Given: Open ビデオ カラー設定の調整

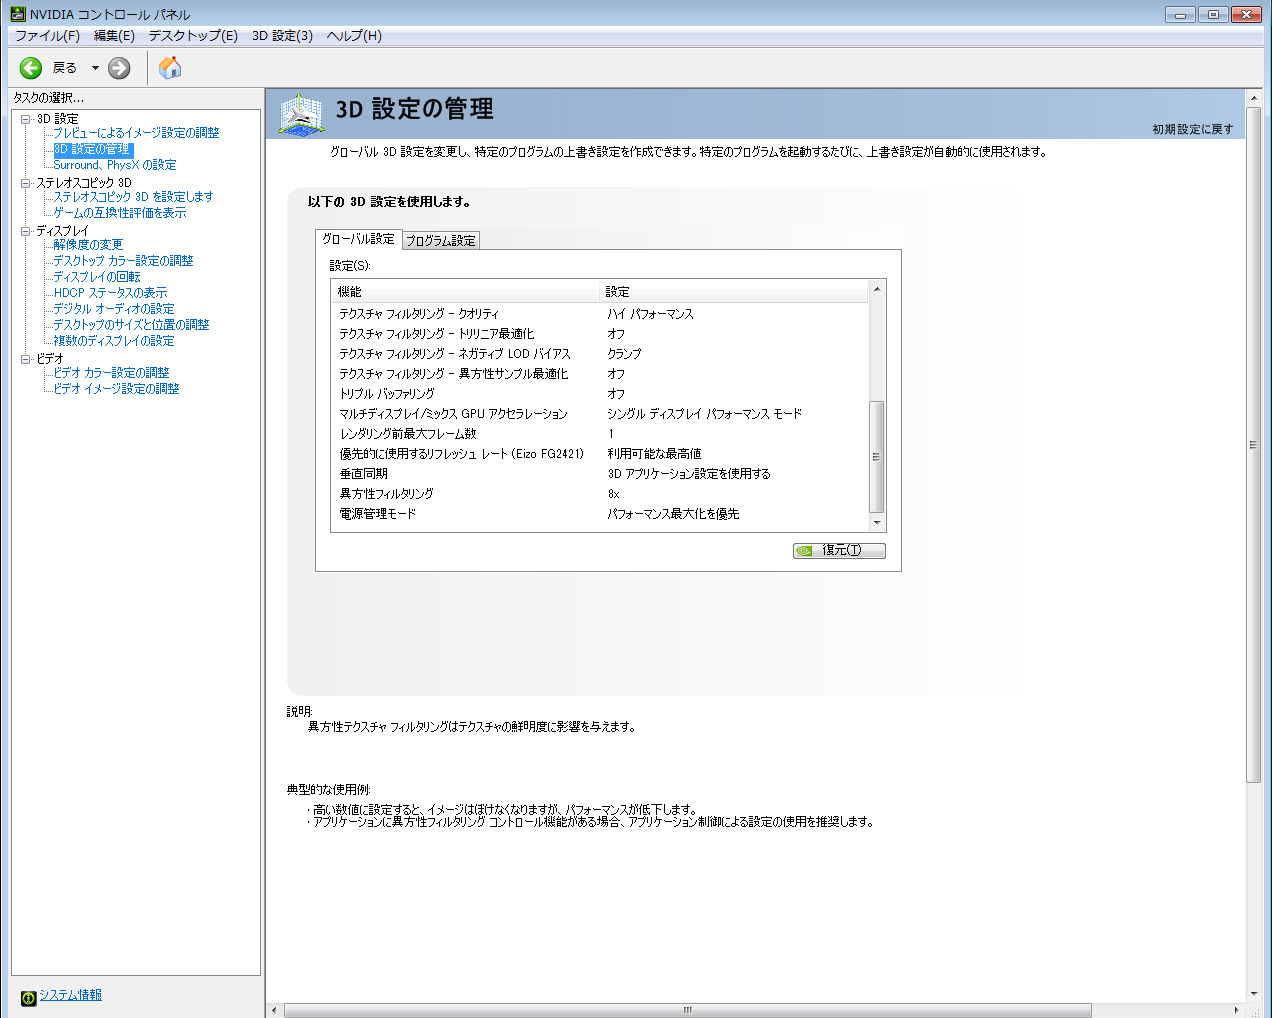Looking at the screenshot, I should click(111, 373).
